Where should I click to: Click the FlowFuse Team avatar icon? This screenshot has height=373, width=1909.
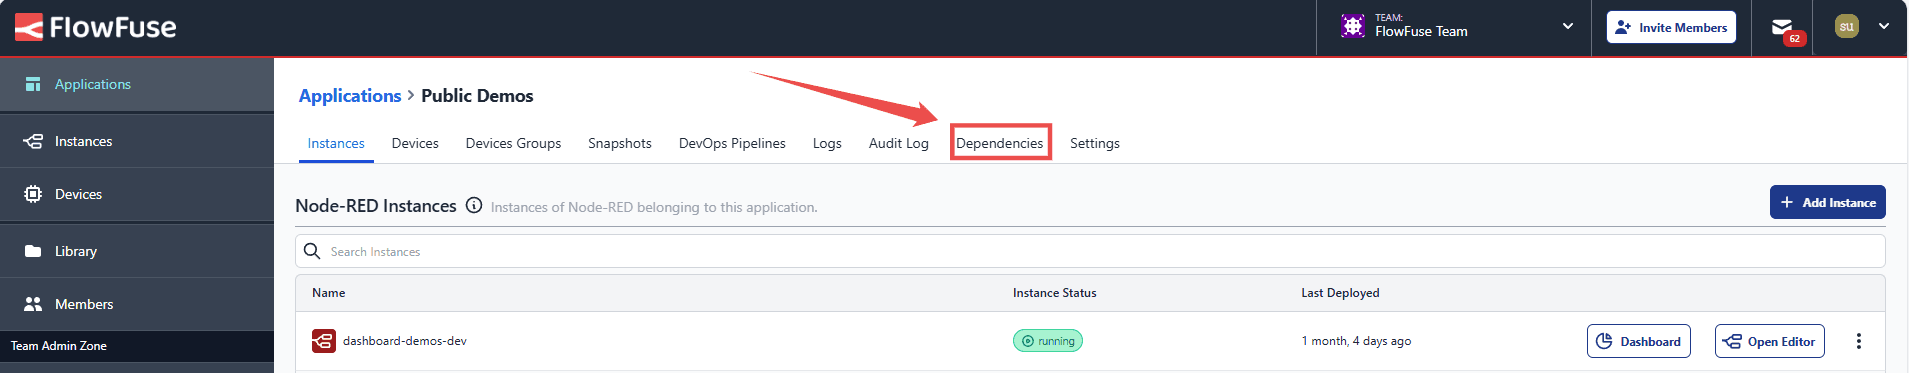click(1353, 27)
